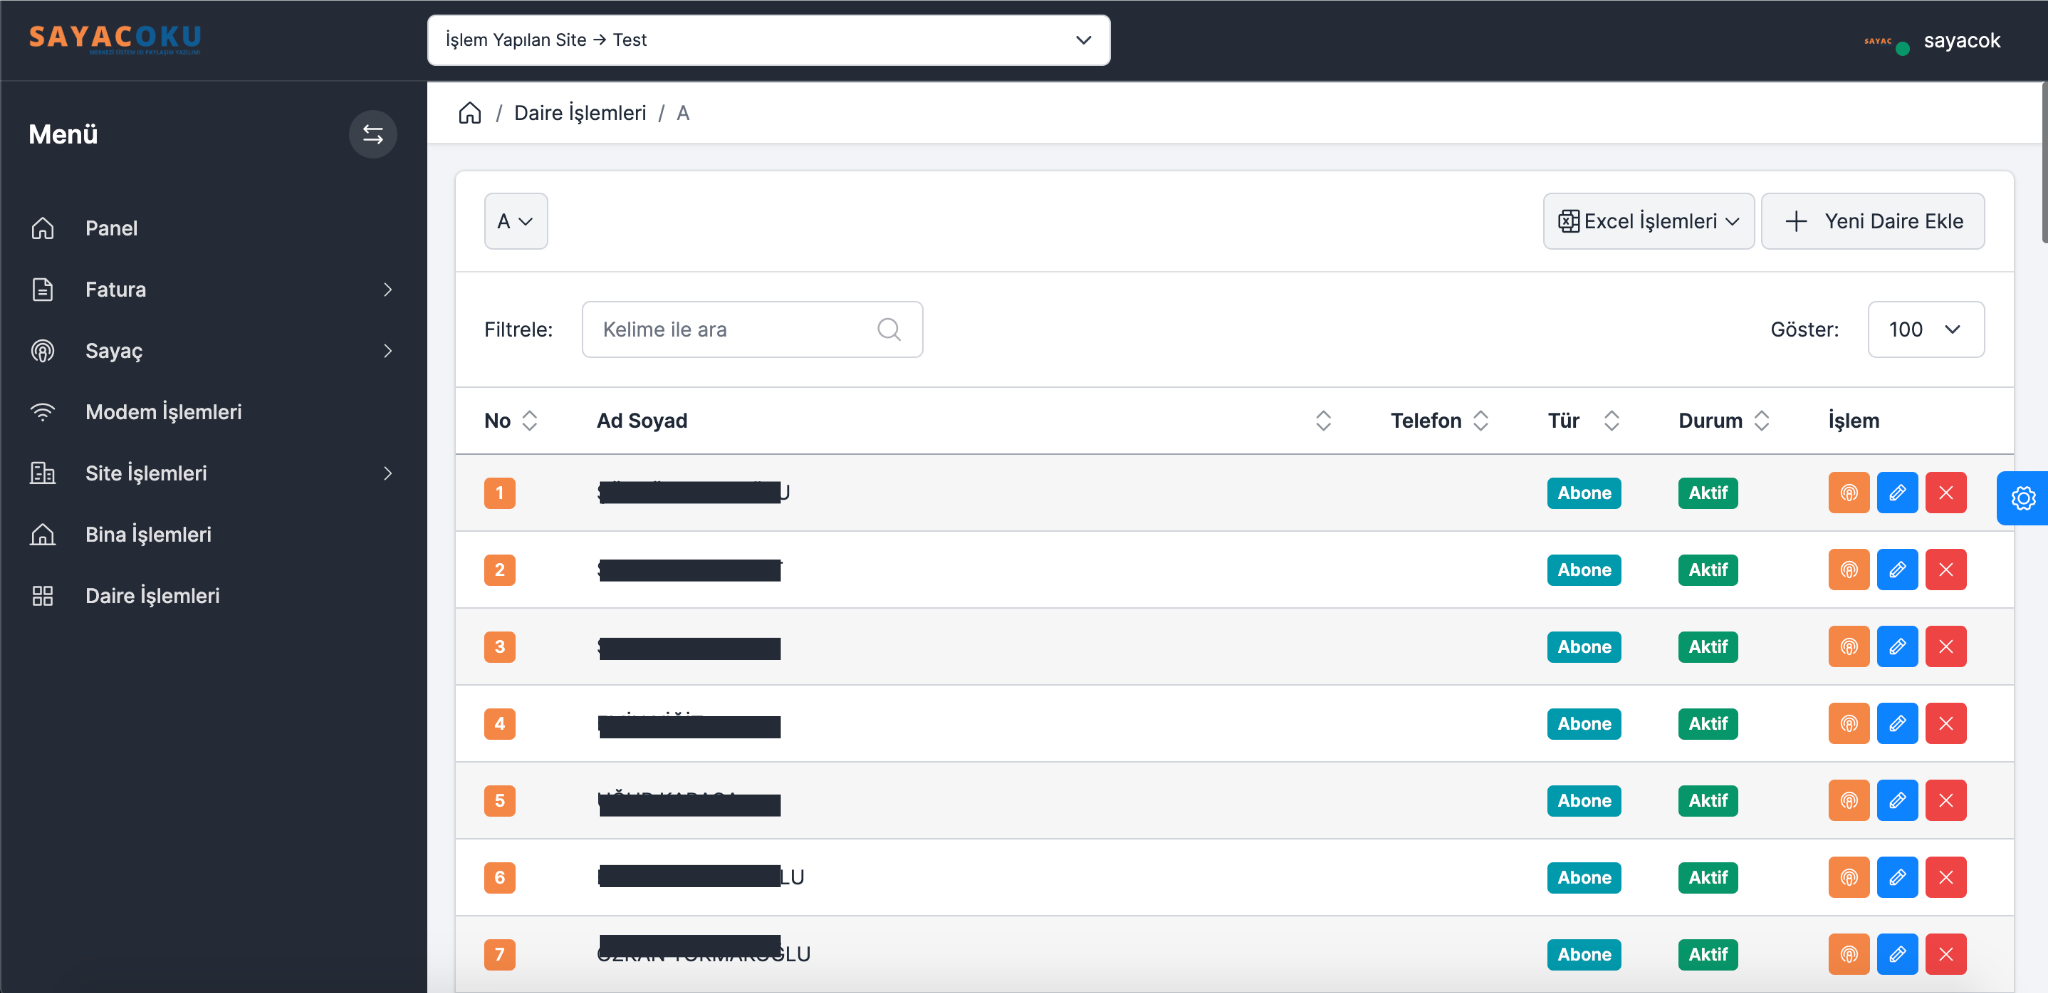Open the İşlem Yapılan Site dropdown

point(768,40)
